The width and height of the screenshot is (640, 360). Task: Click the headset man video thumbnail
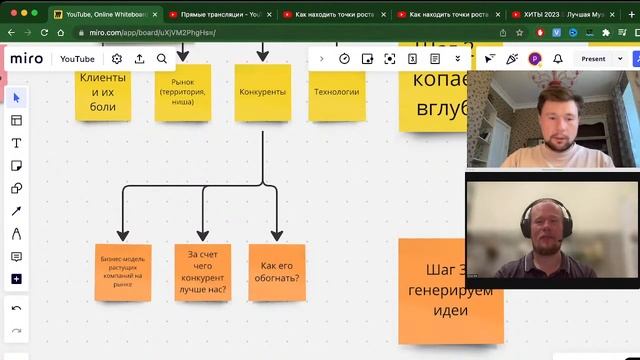click(x=552, y=230)
